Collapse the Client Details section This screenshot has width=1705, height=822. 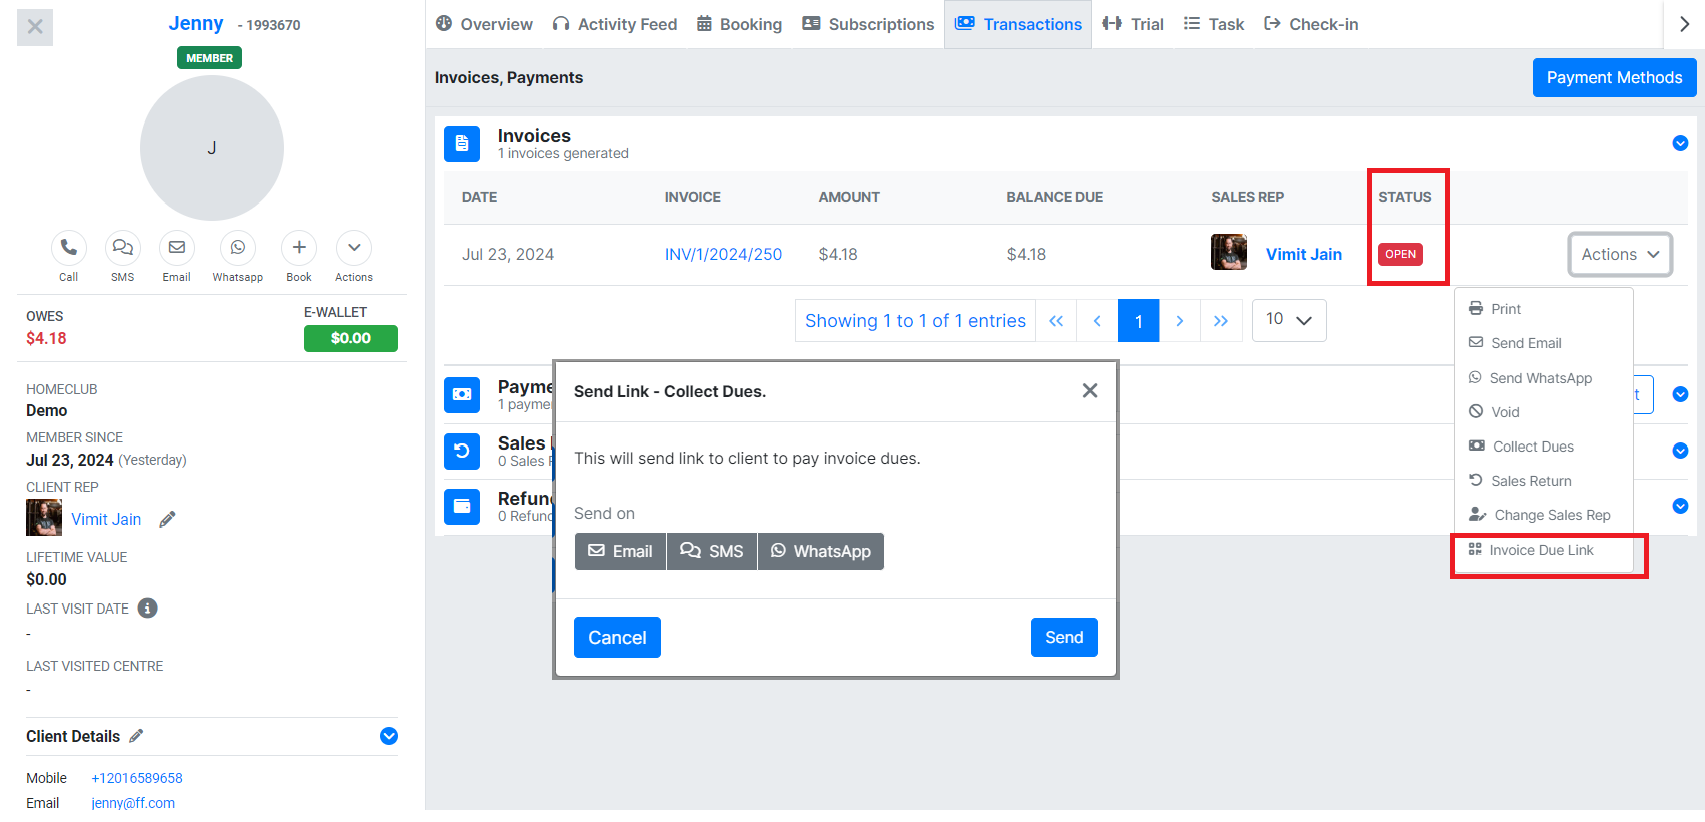pyautogui.click(x=389, y=736)
